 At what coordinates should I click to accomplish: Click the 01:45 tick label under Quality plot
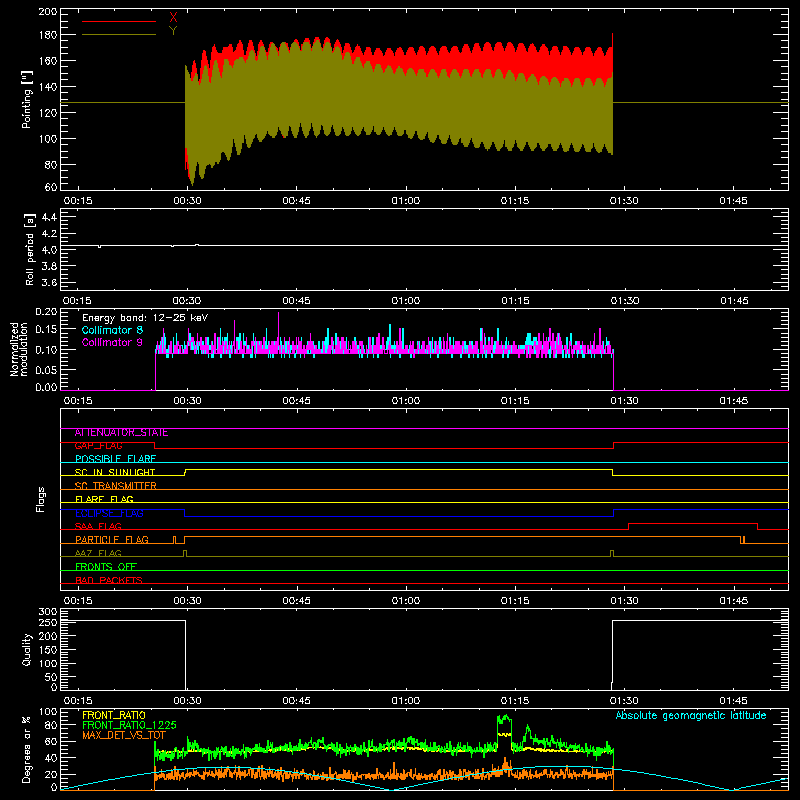click(x=734, y=701)
